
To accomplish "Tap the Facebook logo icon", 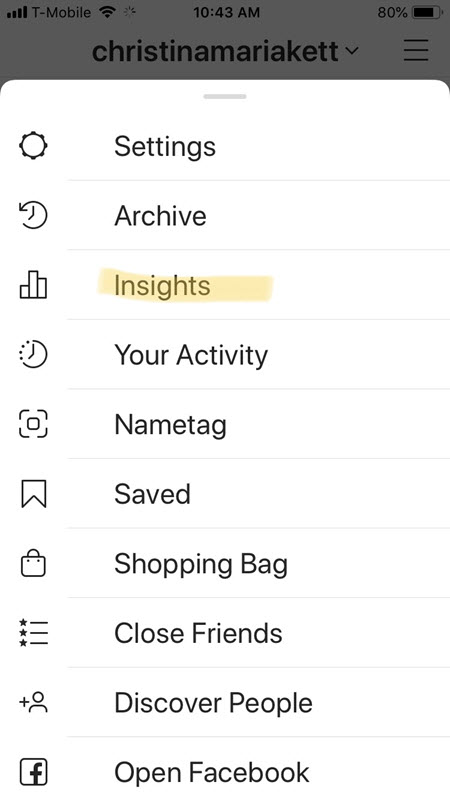I will [33, 772].
